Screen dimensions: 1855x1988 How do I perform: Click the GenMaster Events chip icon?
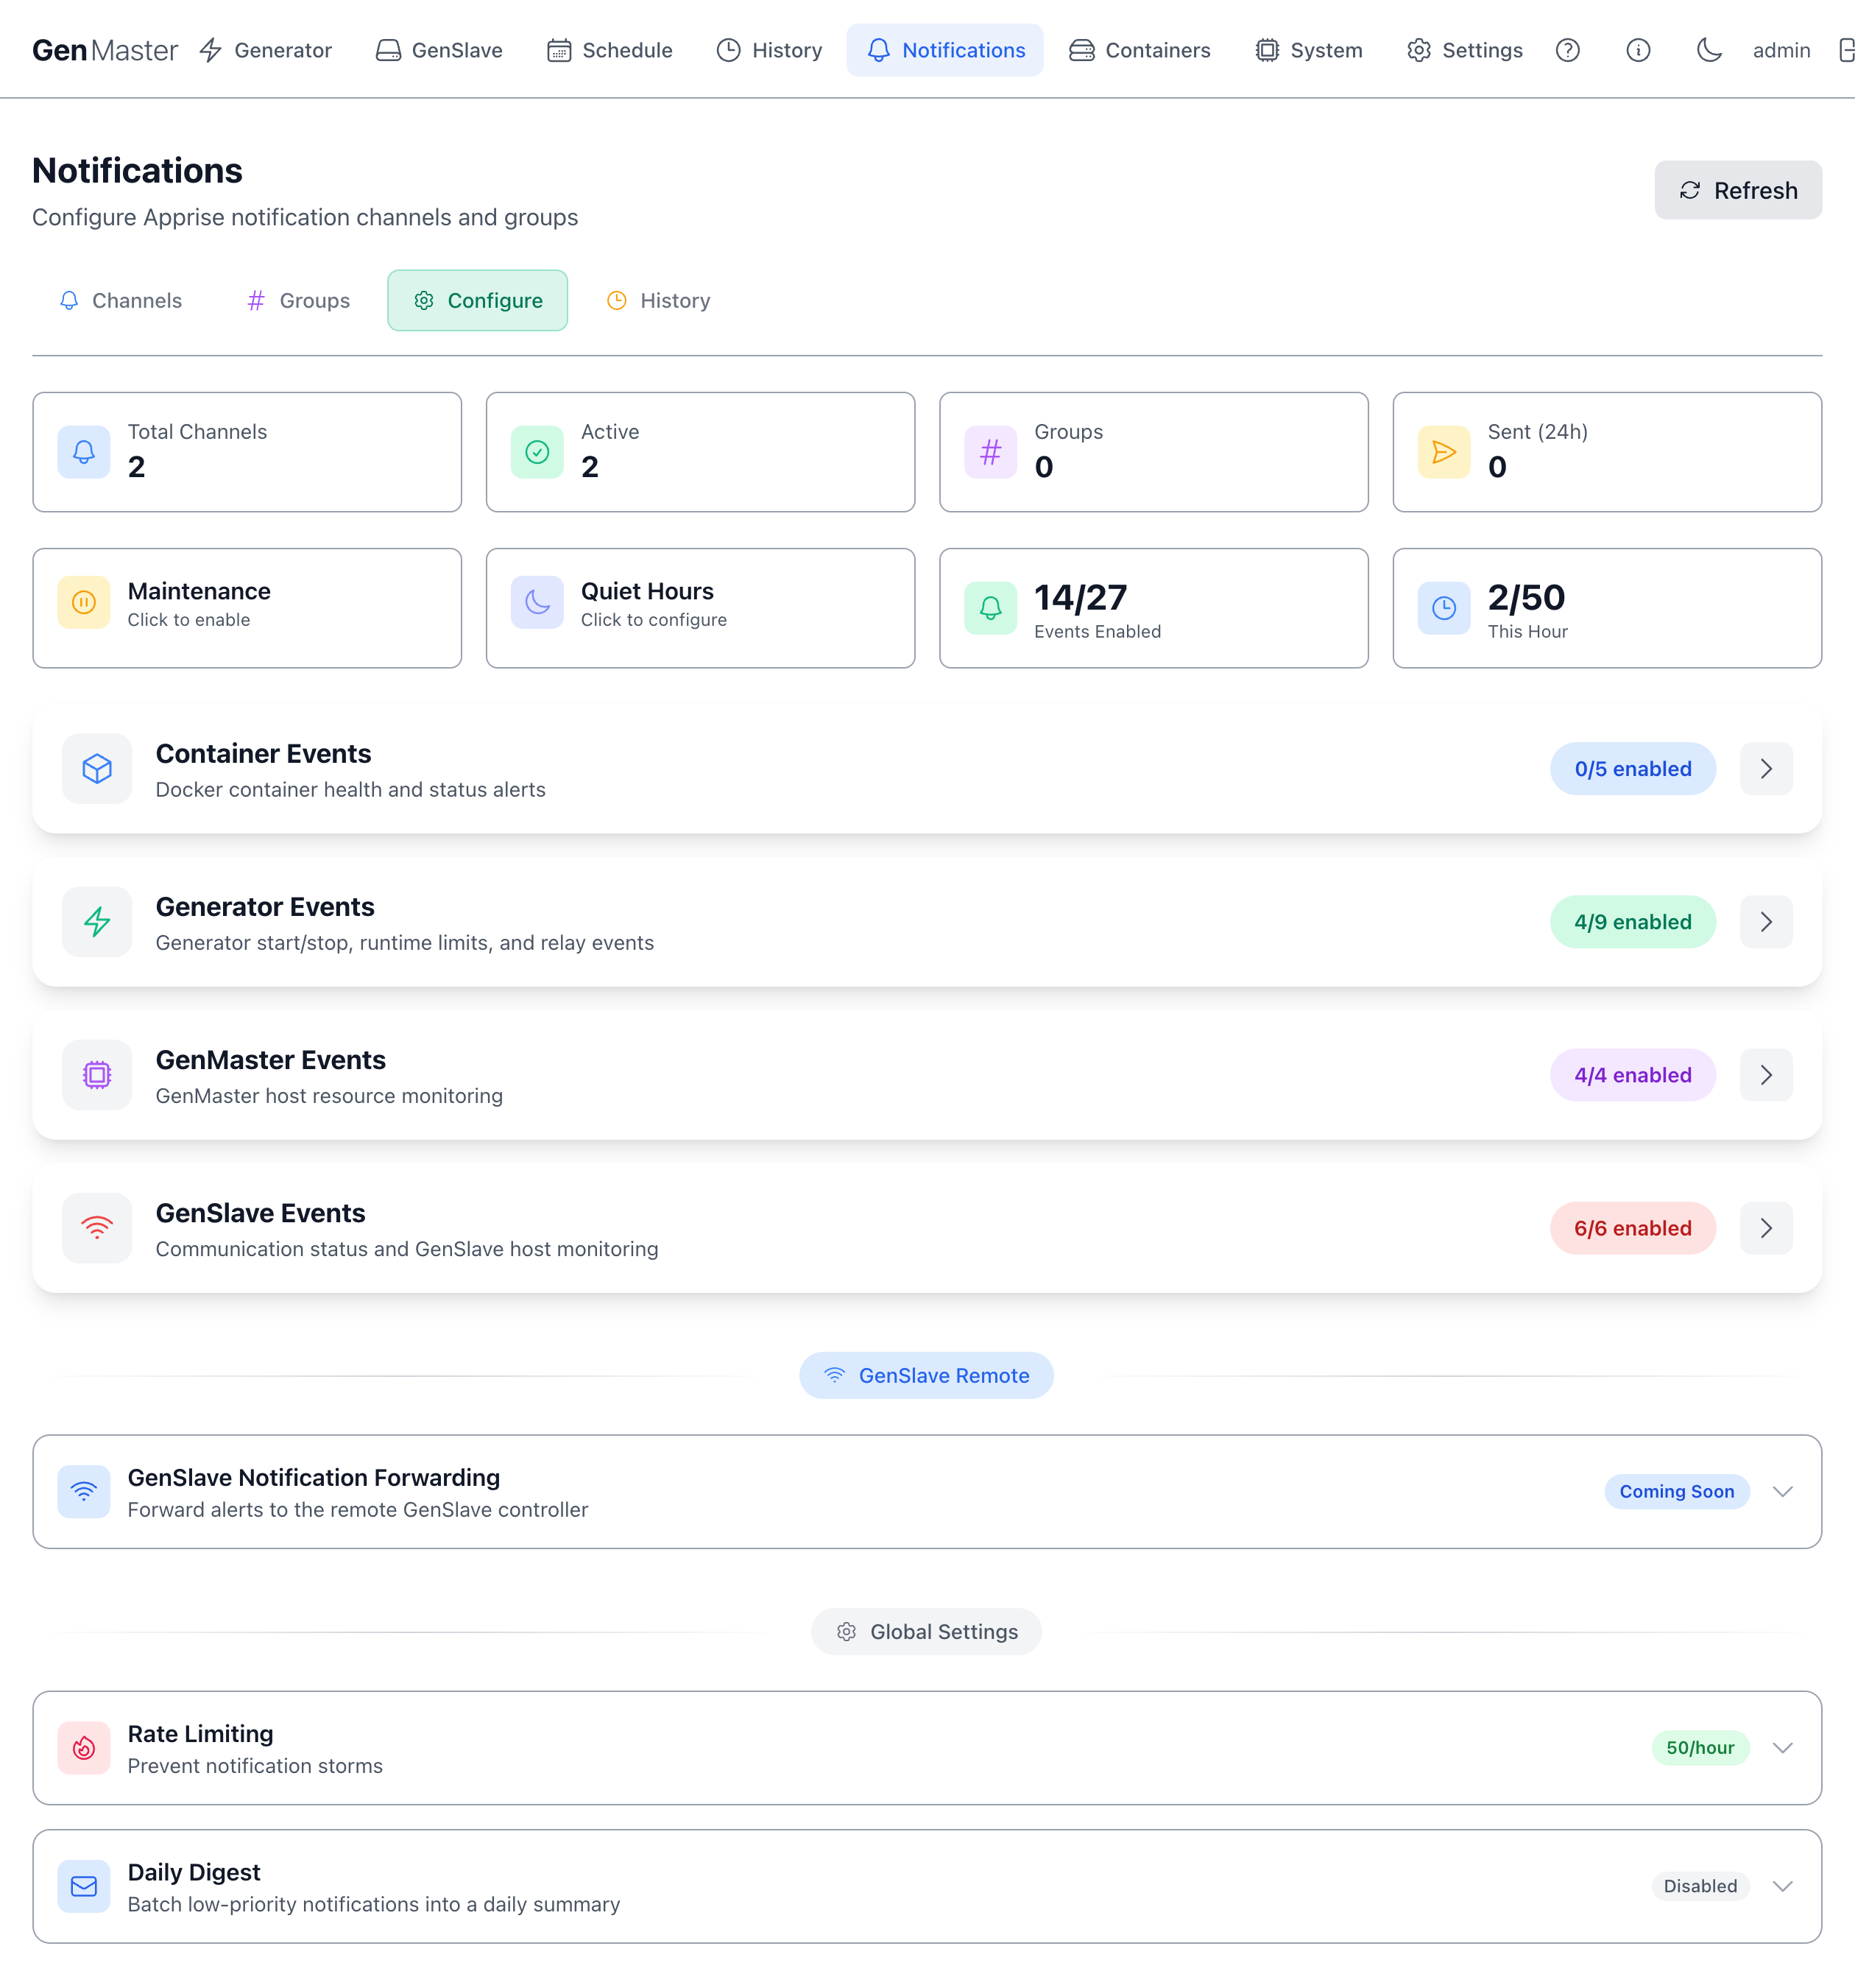point(97,1075)
